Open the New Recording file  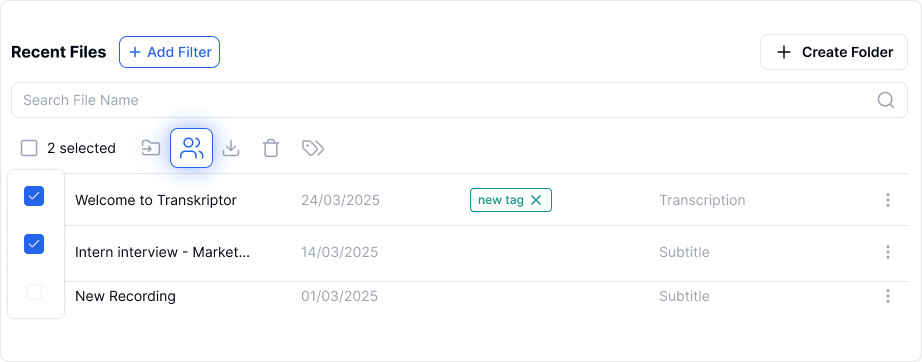click(125, 296)
